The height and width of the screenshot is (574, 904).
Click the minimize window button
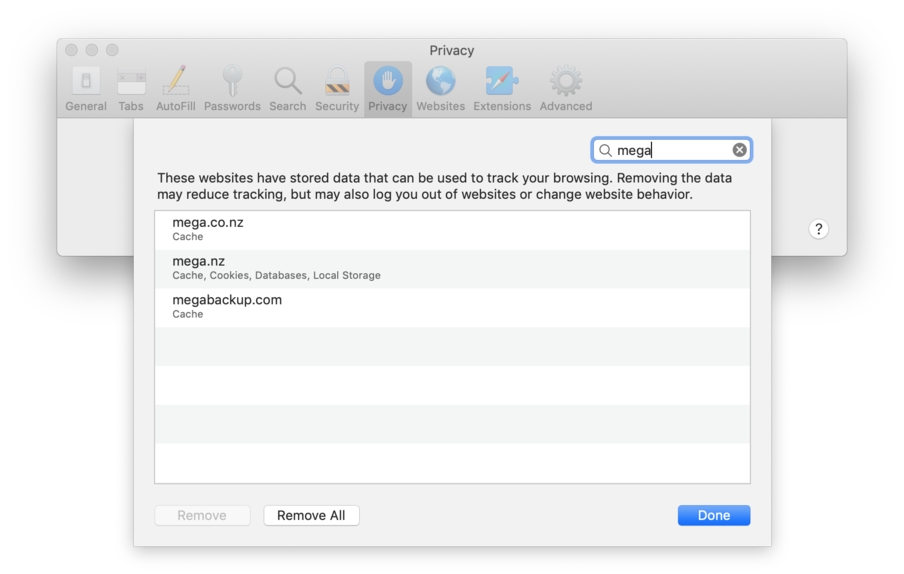tap(92, 50)
